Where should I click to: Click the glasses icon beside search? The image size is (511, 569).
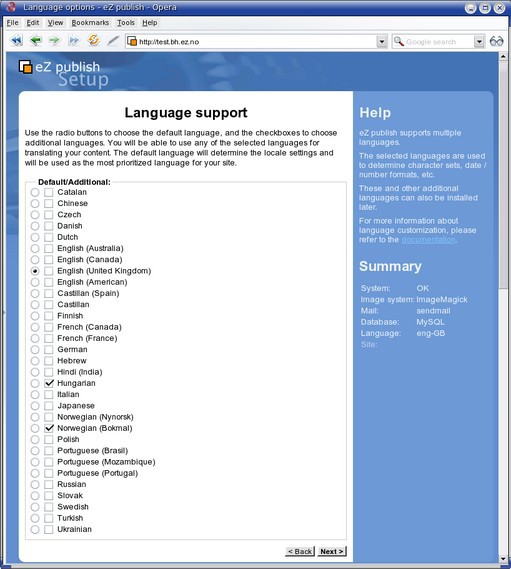(496, 41)
